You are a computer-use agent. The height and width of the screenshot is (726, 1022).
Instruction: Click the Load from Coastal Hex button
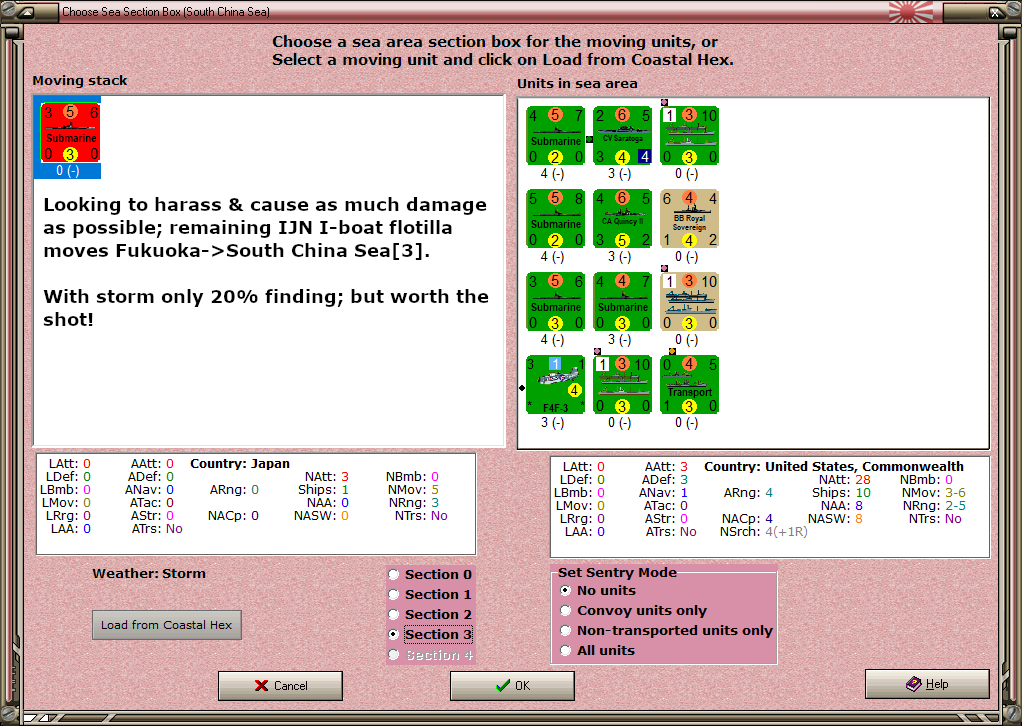point(167,625)
